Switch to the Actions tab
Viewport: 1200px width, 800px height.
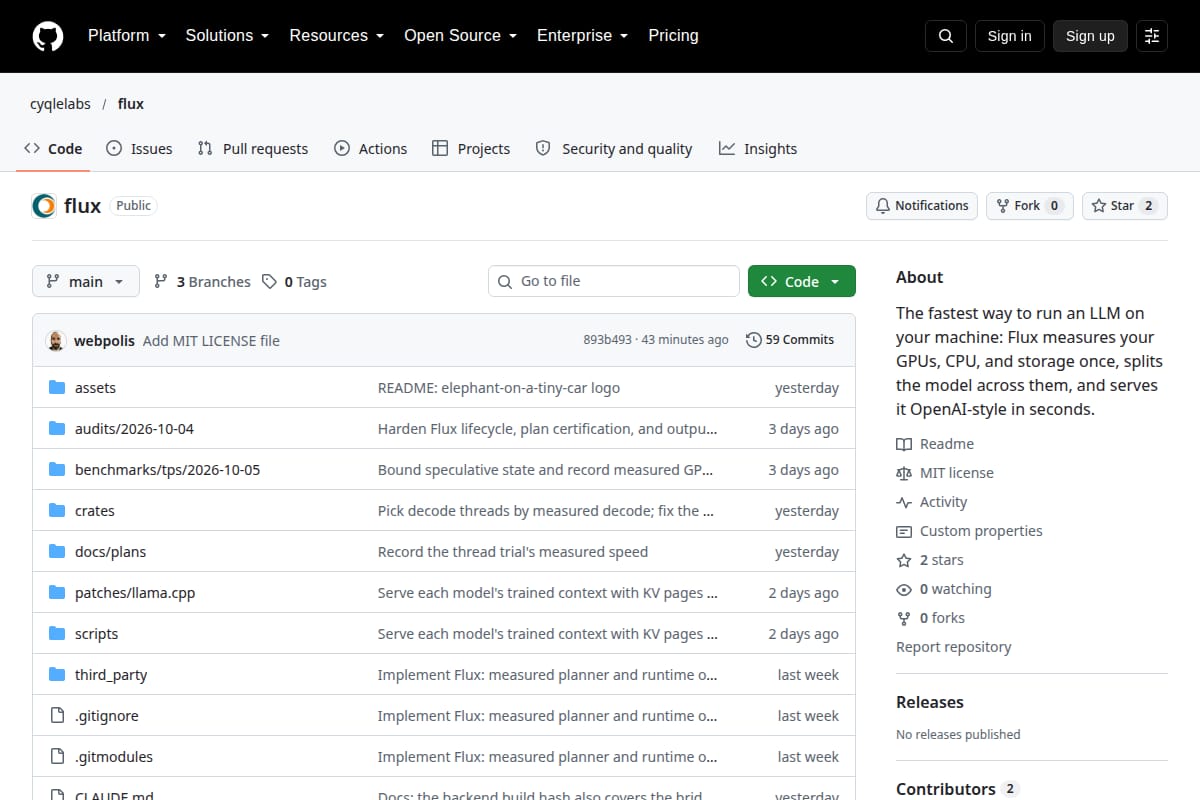(x=371, y=149)
